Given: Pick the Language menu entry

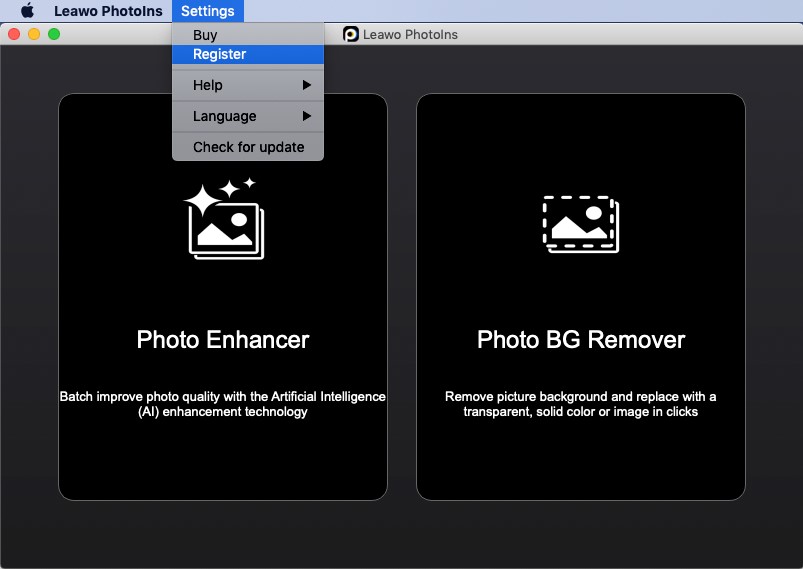Looking at the screenshot, I should 224,116.
